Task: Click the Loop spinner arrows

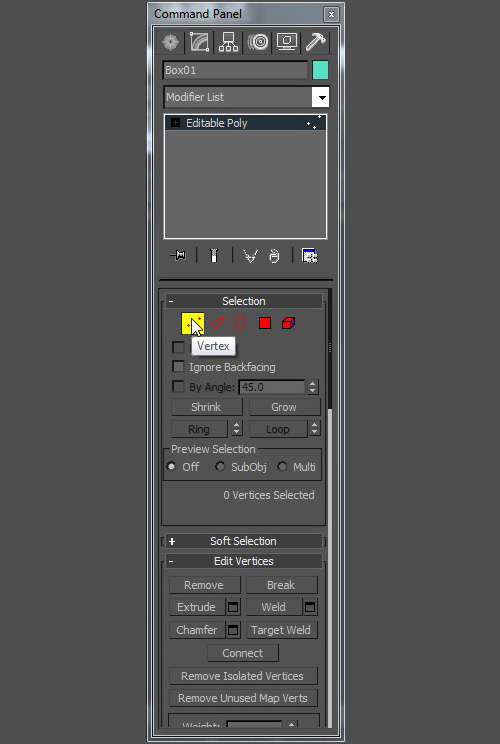Action: 315,429
